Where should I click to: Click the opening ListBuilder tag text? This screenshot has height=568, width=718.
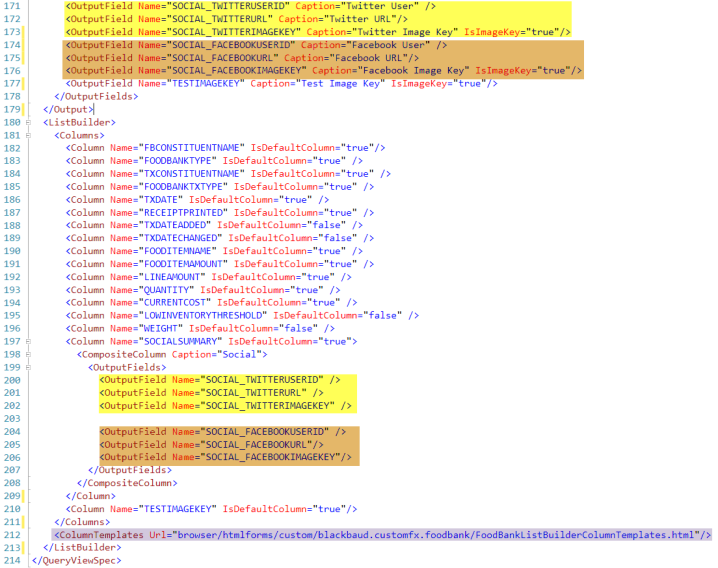pos(79,122)
